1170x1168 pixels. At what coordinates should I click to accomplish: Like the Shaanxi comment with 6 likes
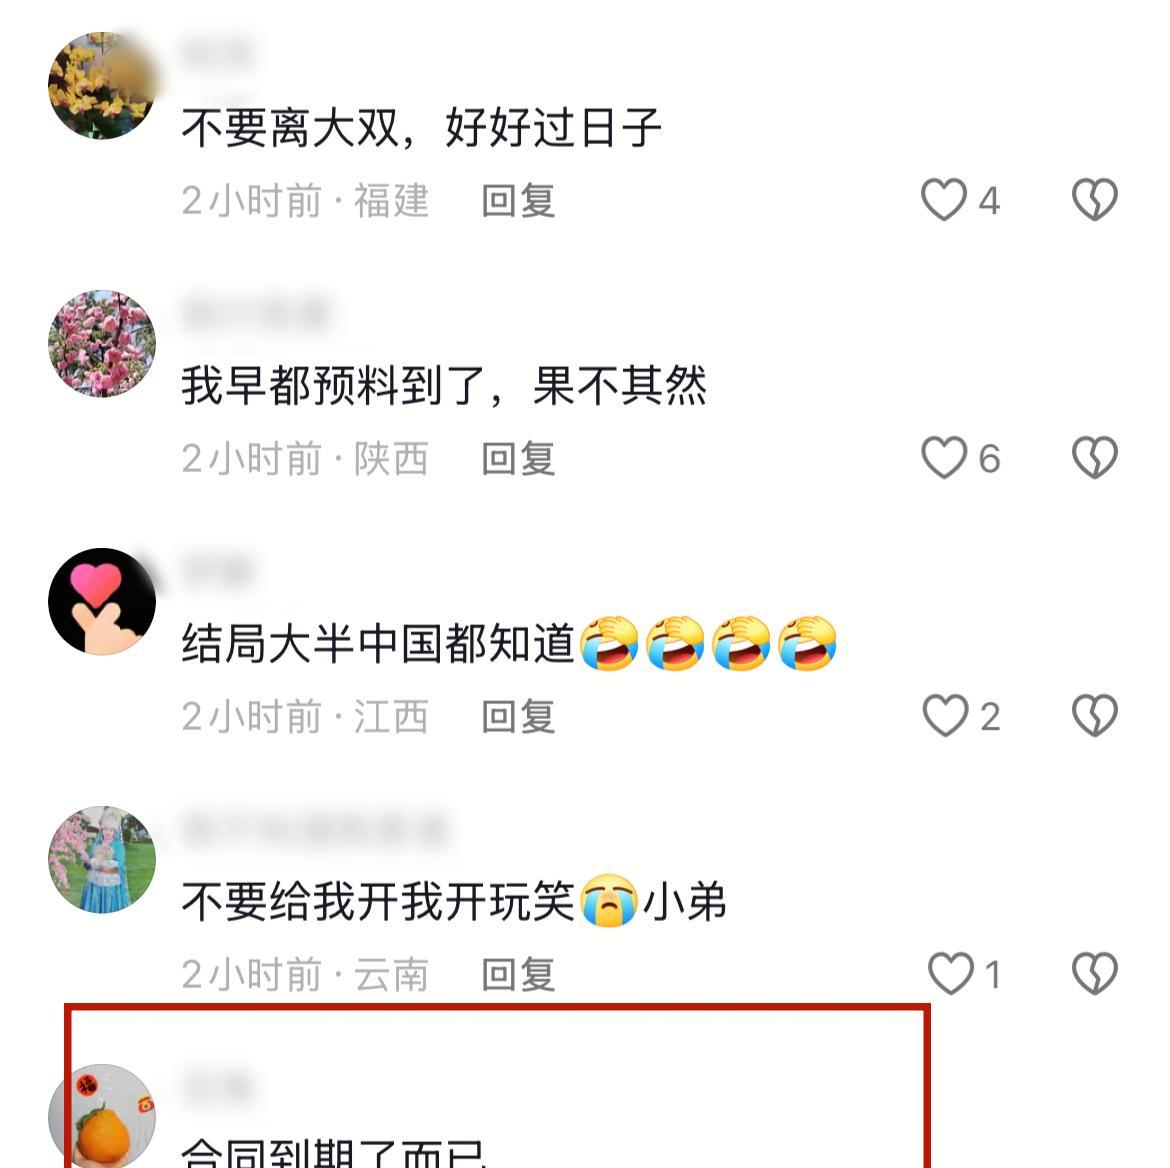pyautogui.click(x=944, y=457)
